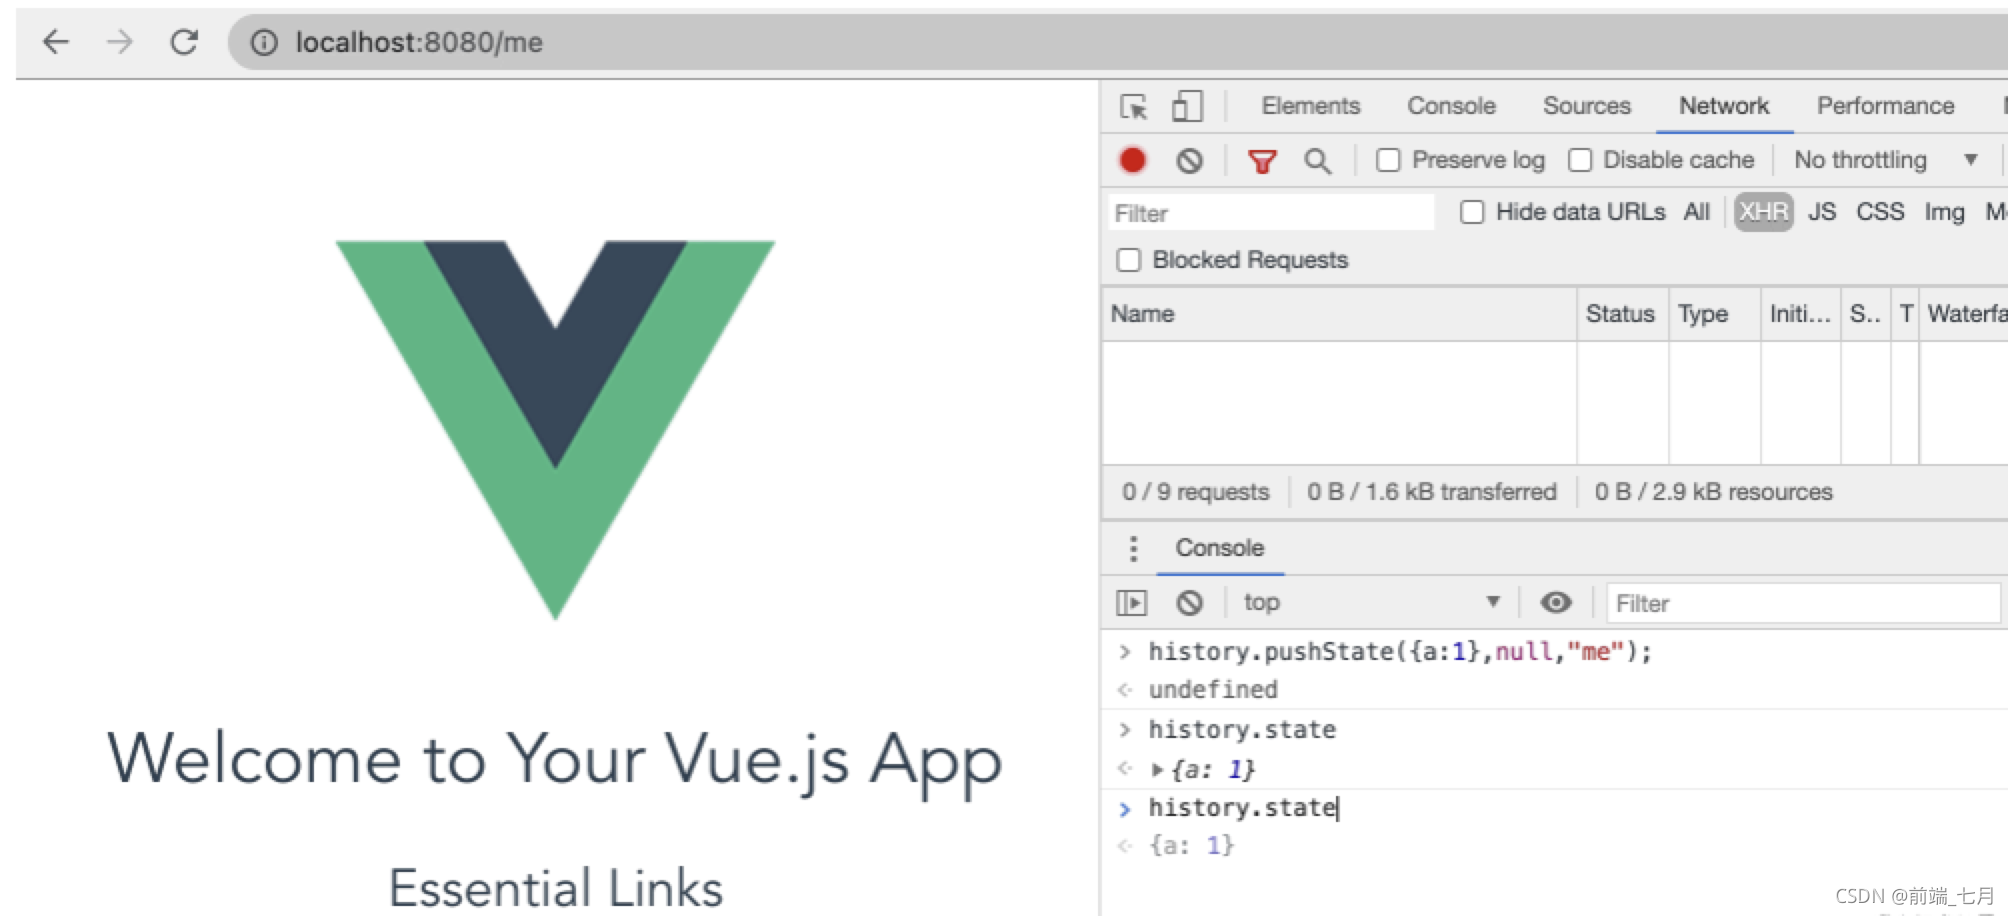Click the browser back arrow

(56, 42)
